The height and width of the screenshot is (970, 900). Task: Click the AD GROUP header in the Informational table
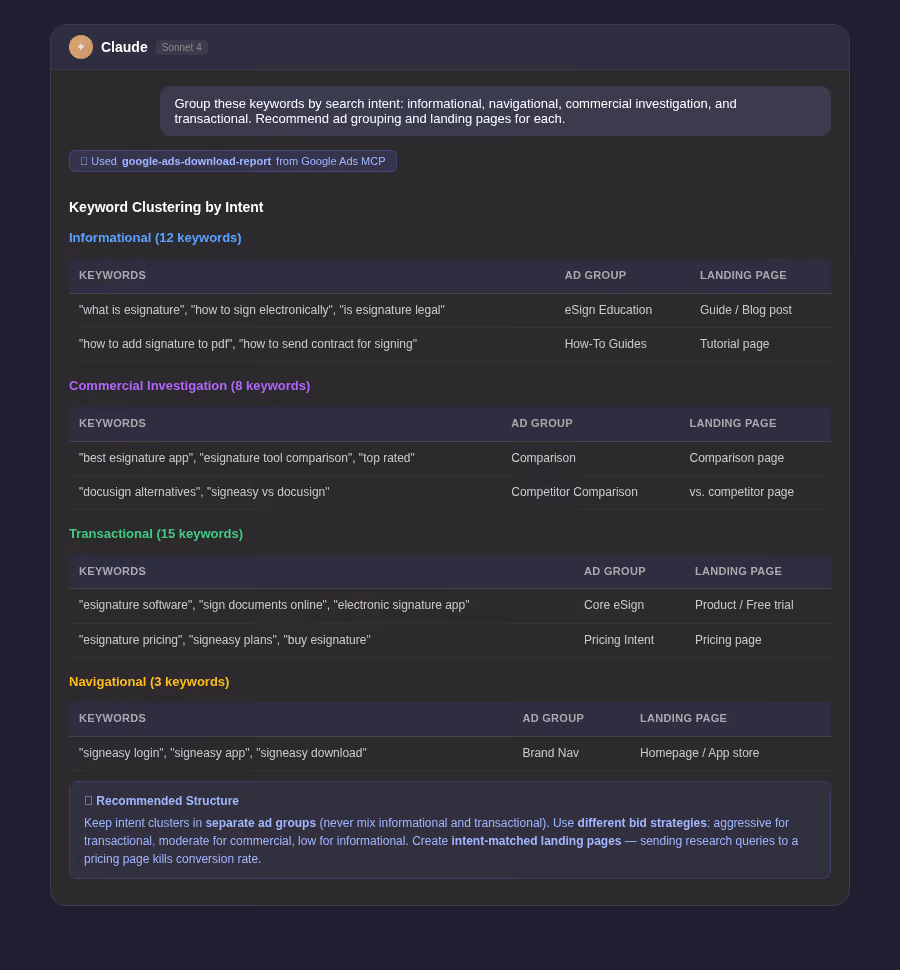tap(595, 275)
